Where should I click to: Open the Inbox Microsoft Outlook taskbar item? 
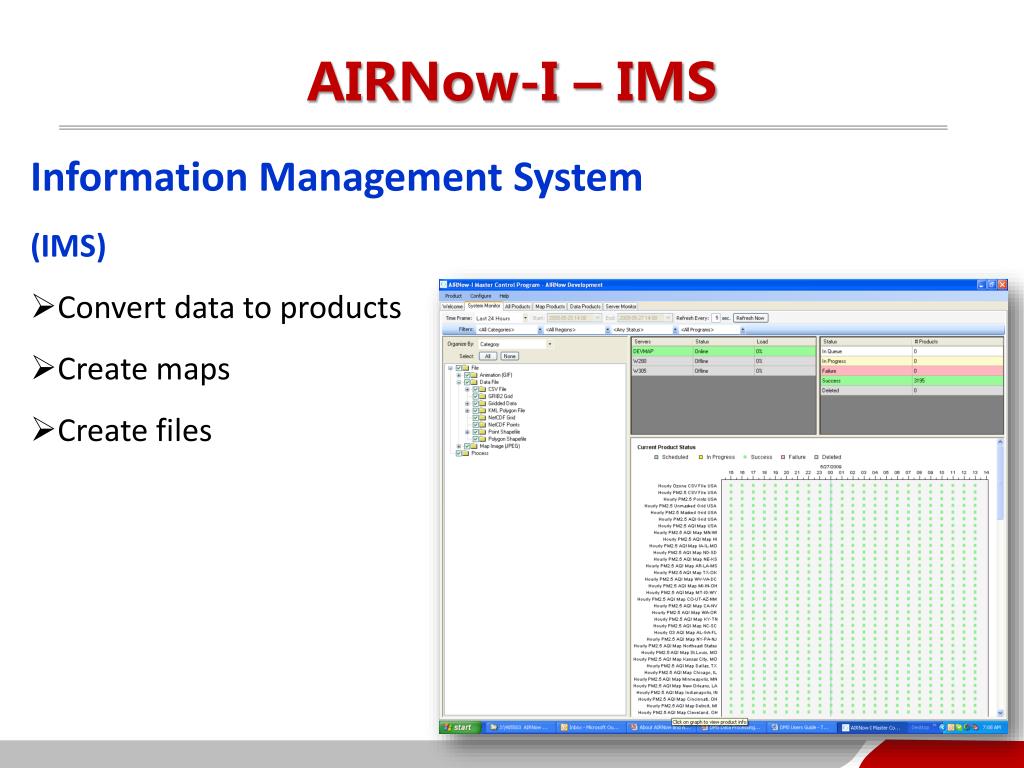(589, 728)
